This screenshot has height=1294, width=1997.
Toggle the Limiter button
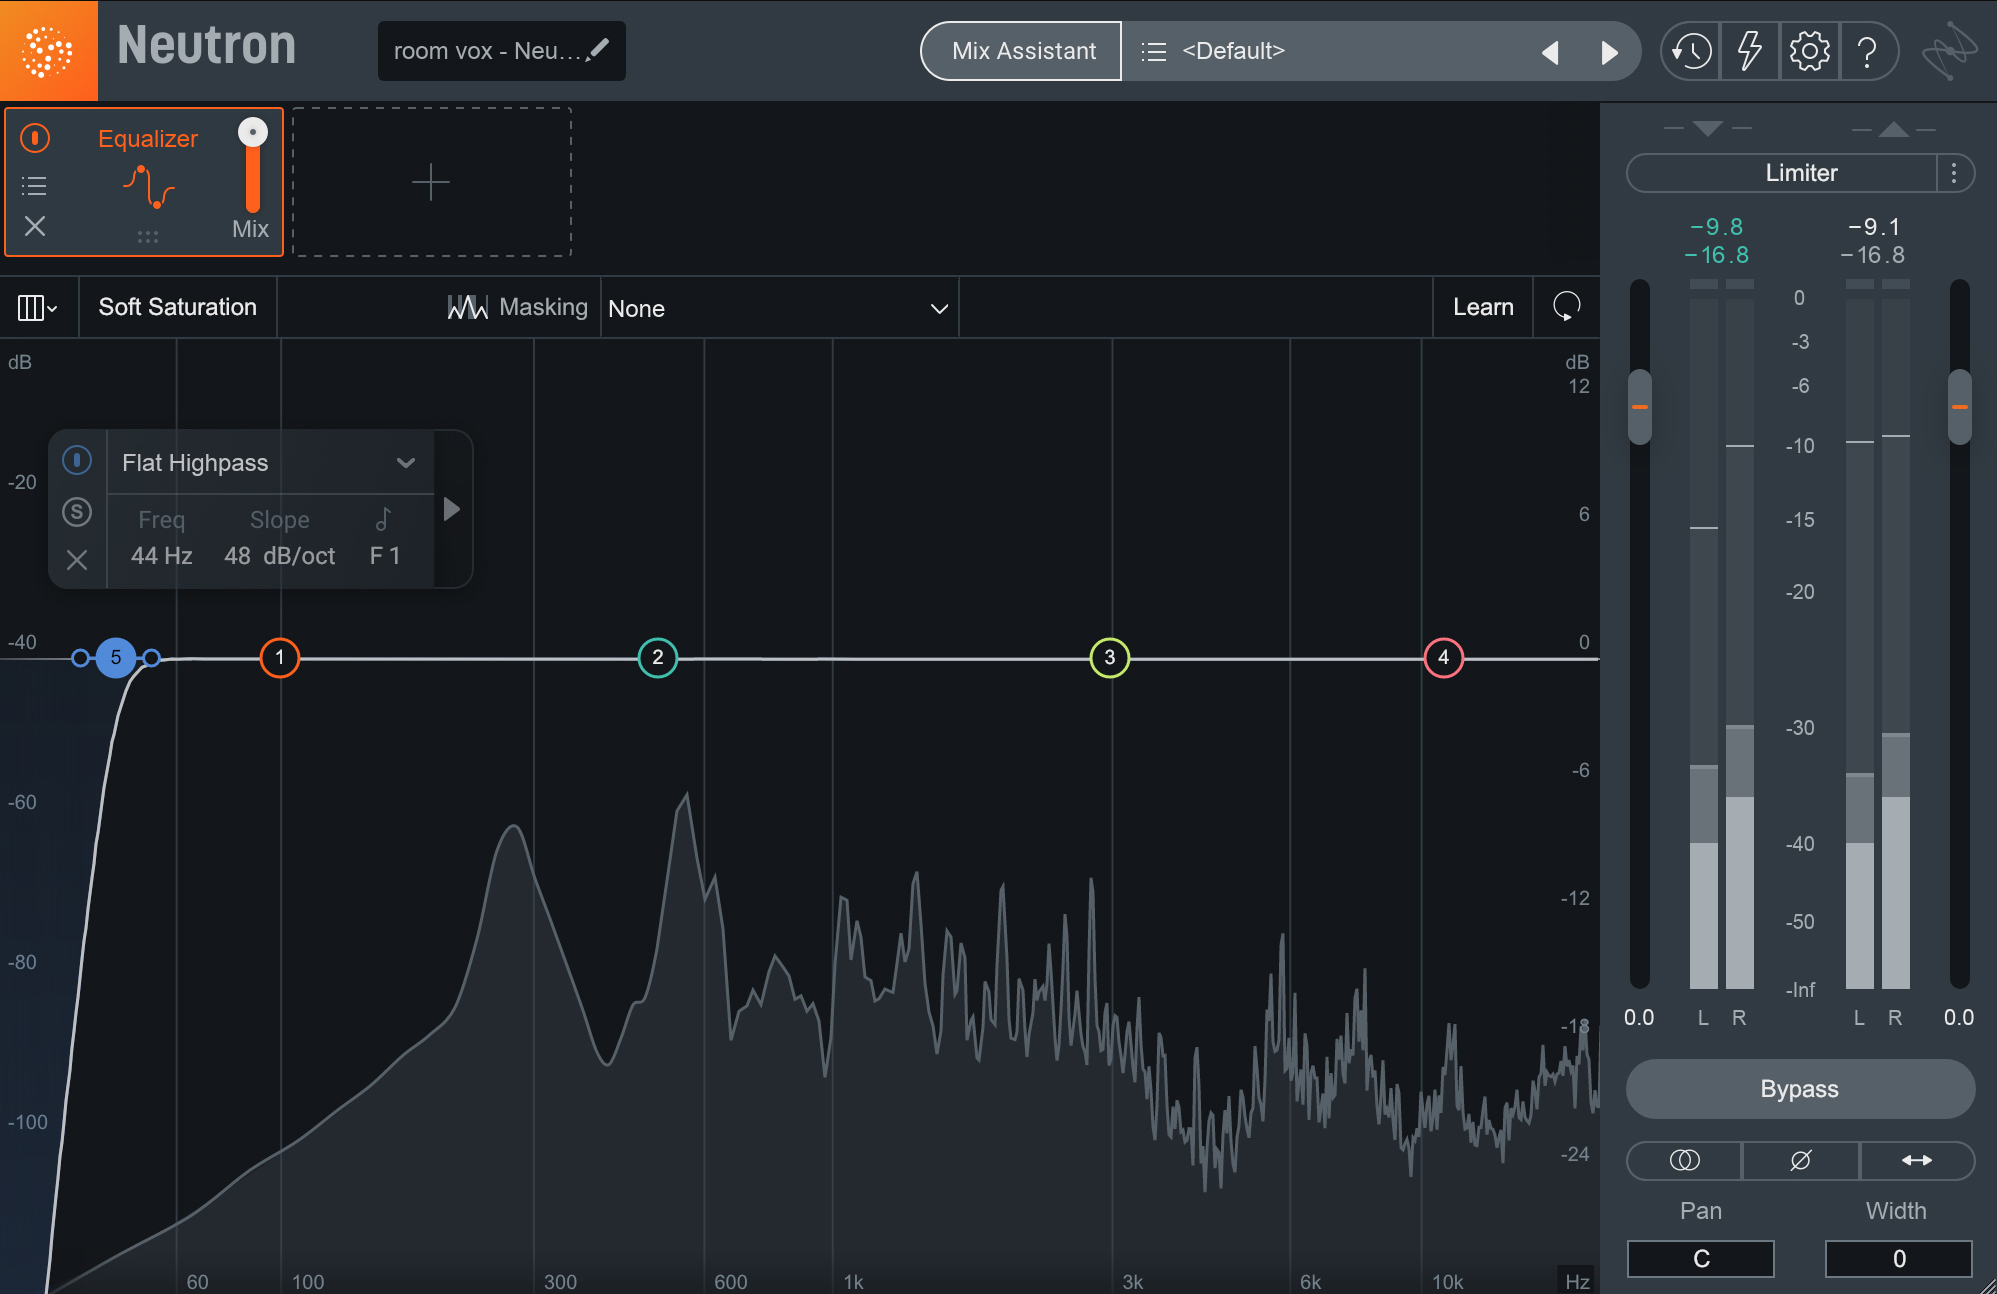1782,173
